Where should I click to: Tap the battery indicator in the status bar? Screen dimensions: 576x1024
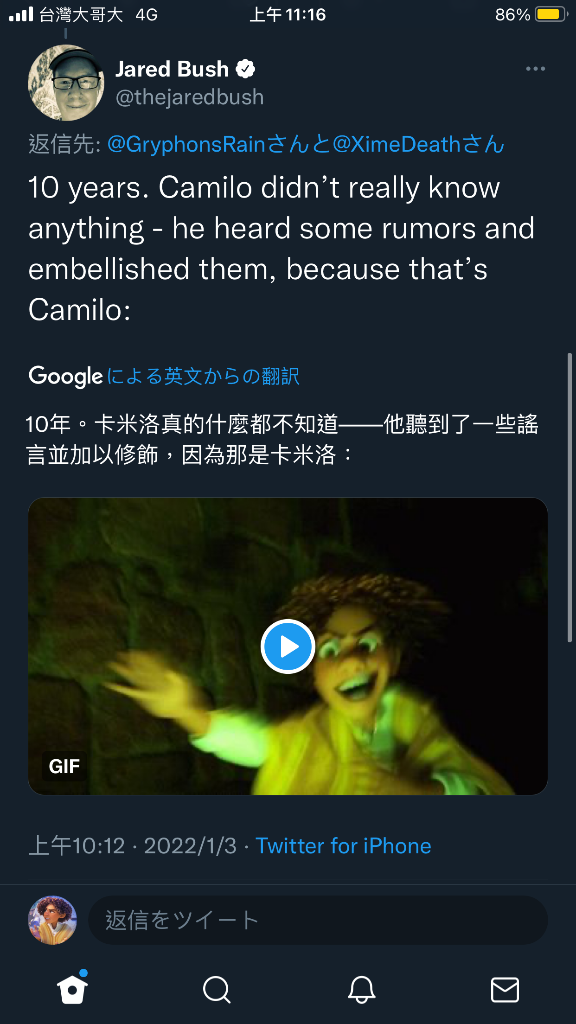550,14
